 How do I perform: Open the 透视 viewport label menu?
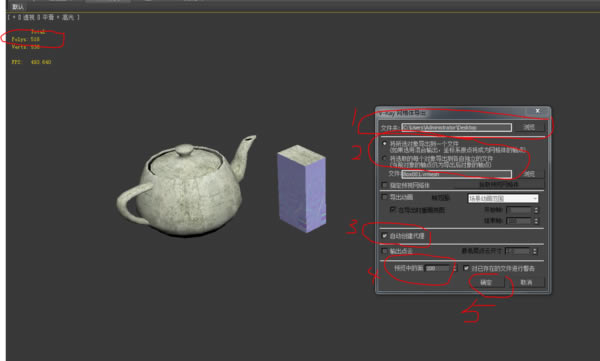coord(29,17)
